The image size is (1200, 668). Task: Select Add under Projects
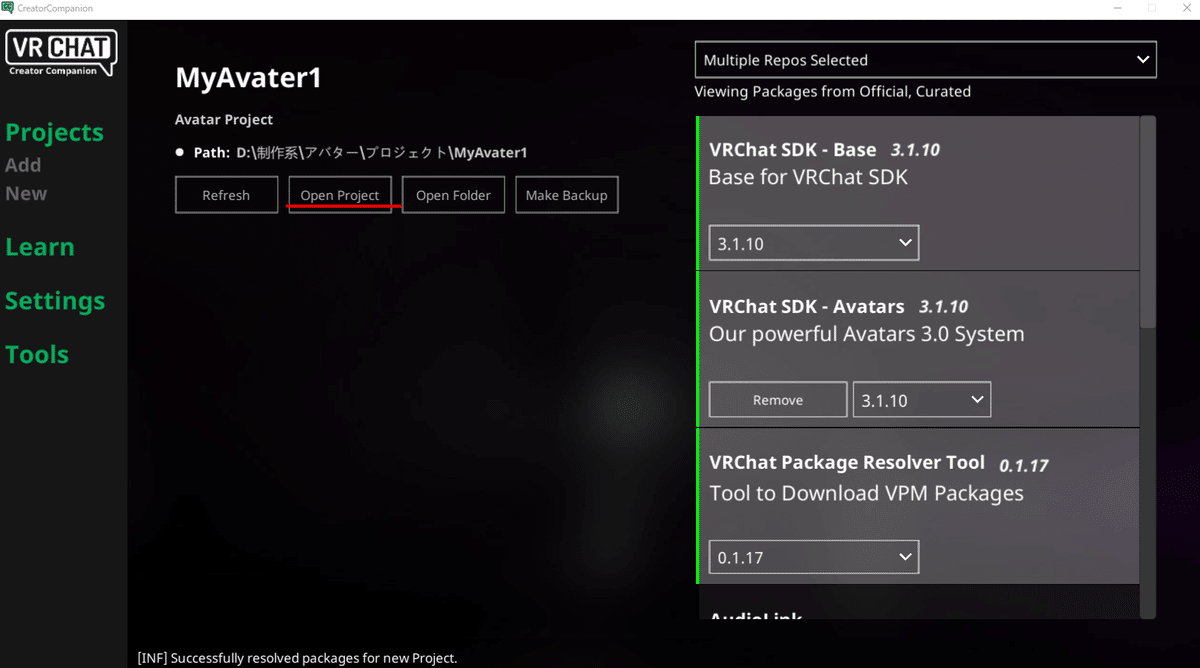[23, 165]
